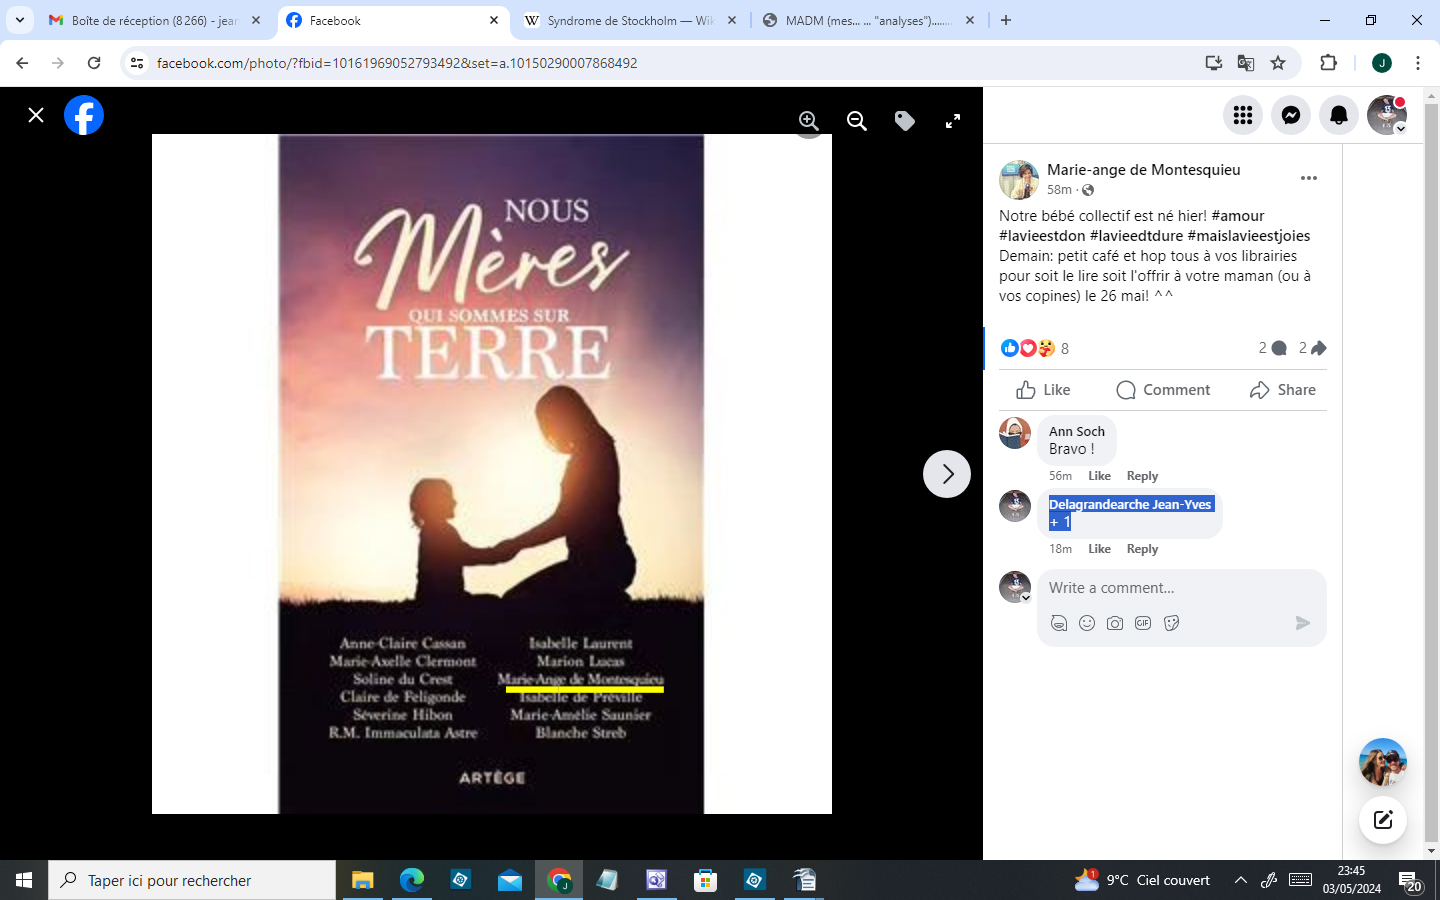Zoom out of the photo
The width and height of the screenshot is (1440, 900).
[x=857, y=121]
